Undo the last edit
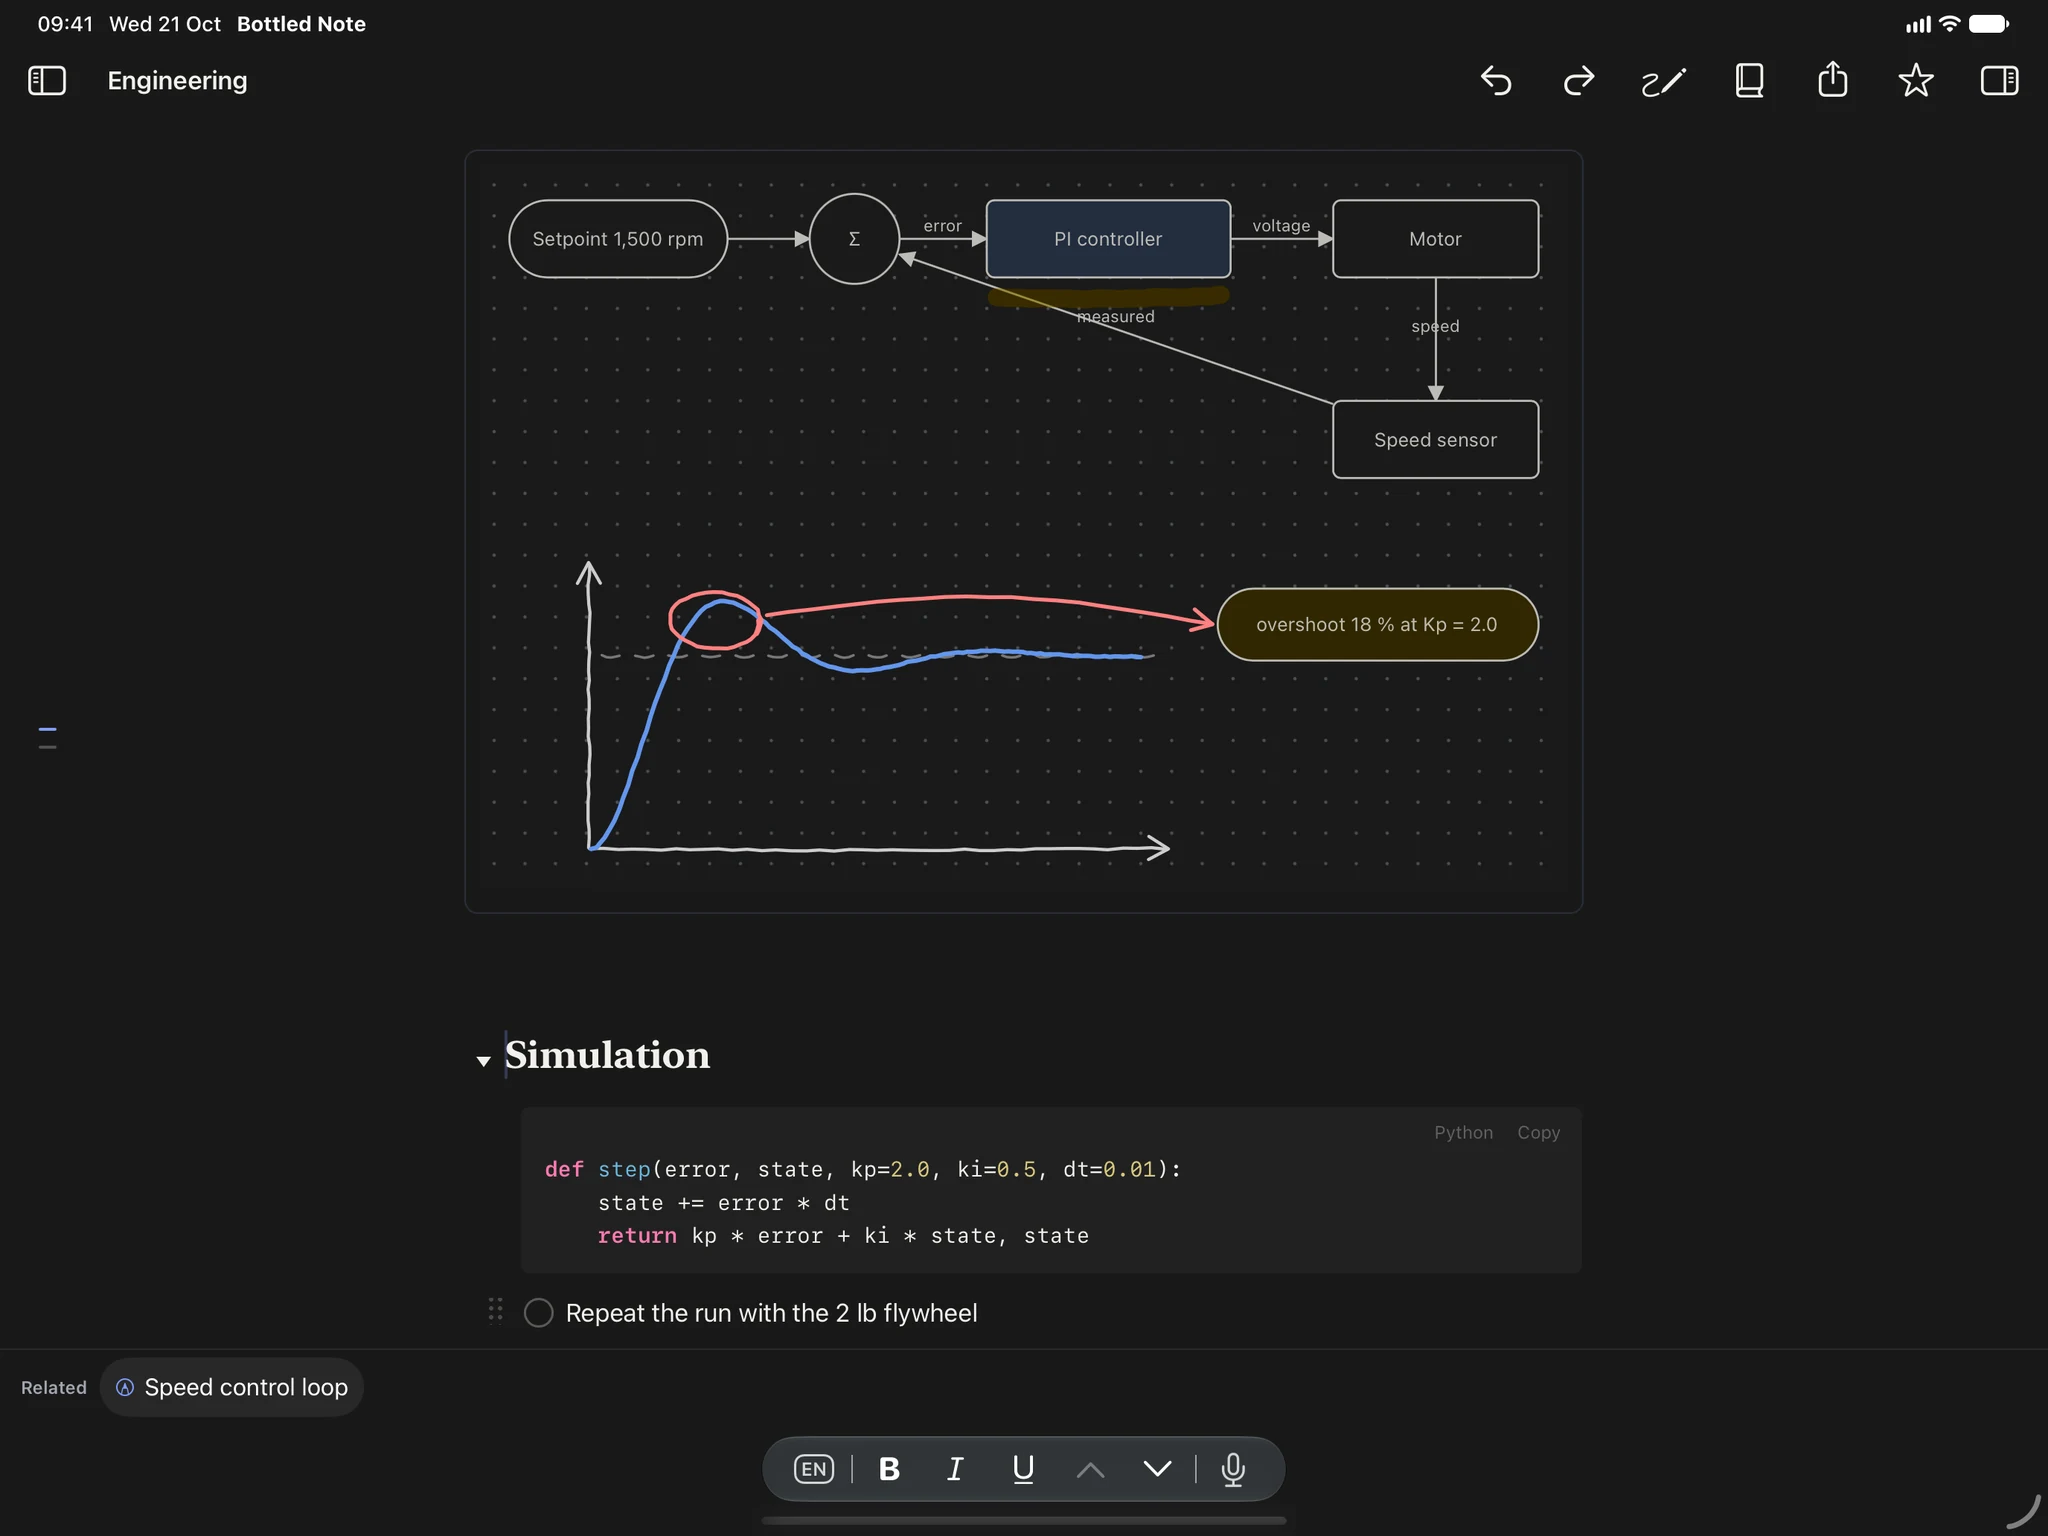Viewport: 2048px width, 1536px height. pyautogui.click(x=1496, y=81)
